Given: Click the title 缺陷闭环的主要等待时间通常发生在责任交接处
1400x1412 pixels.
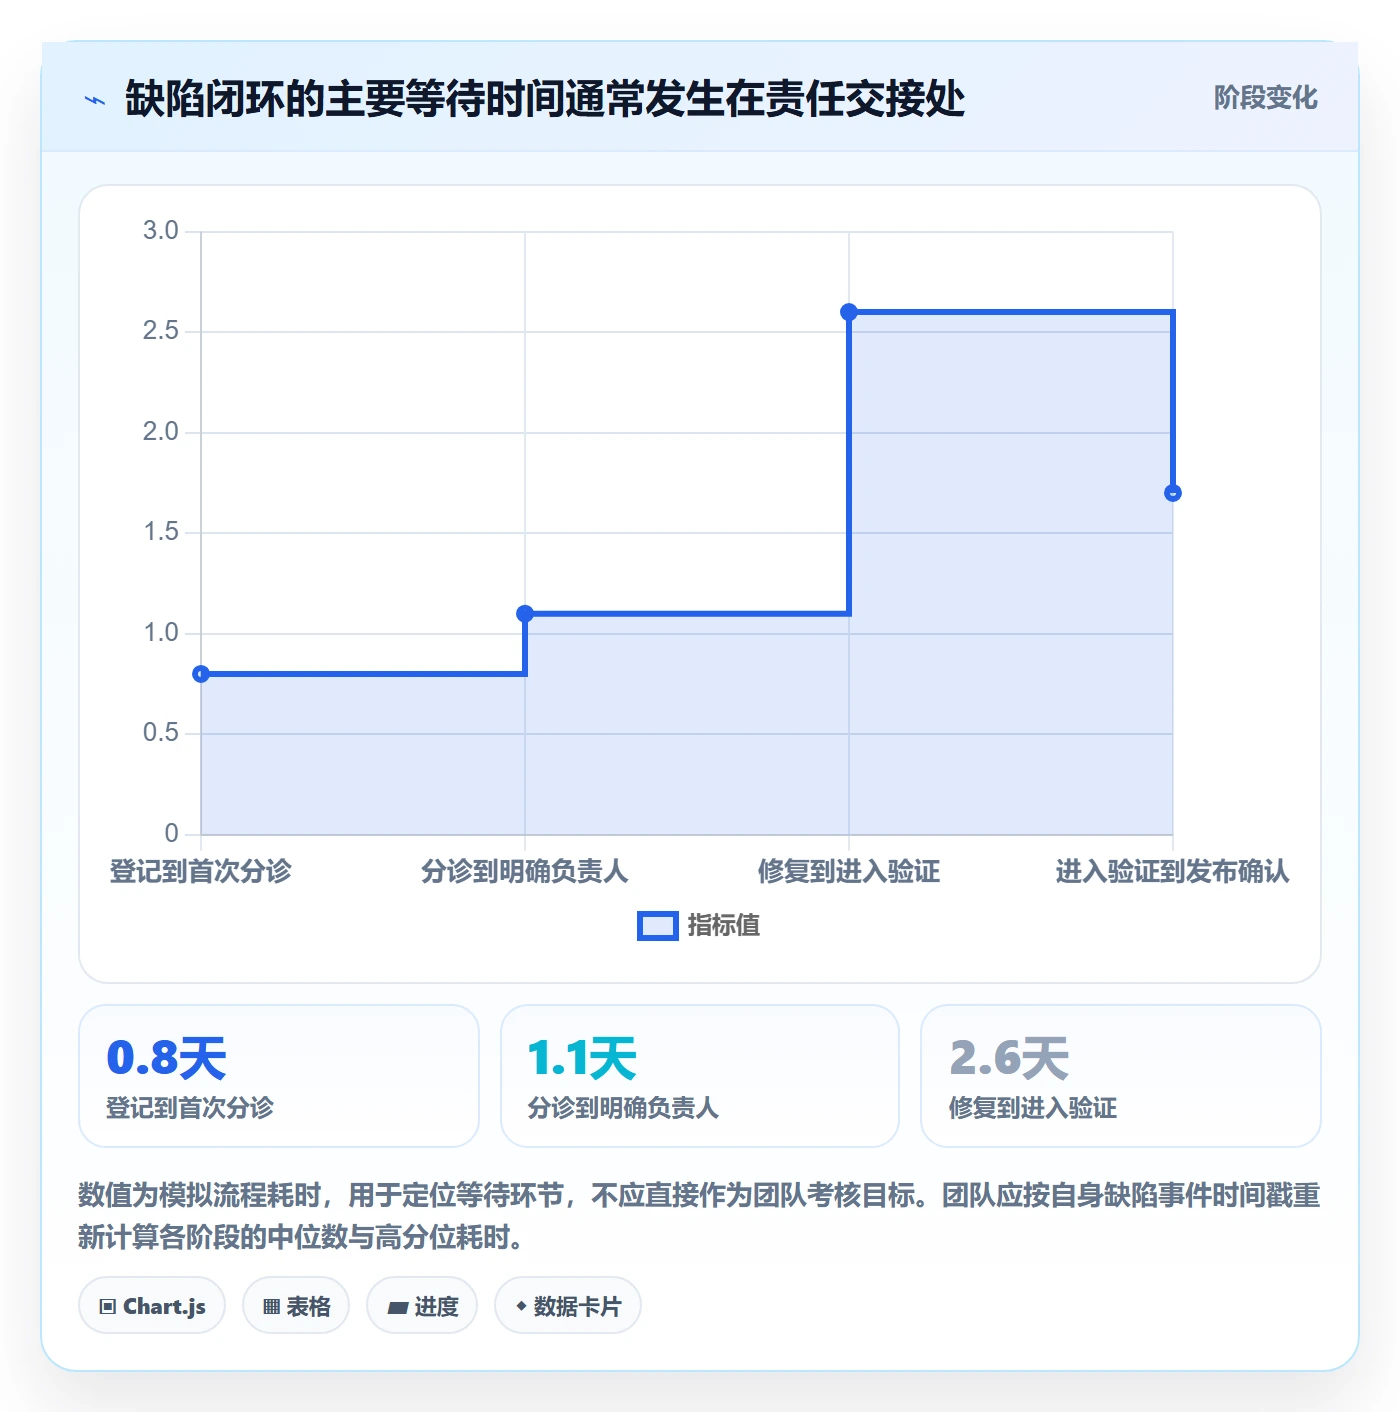Looking at the screenshot, I should point(545,99).
